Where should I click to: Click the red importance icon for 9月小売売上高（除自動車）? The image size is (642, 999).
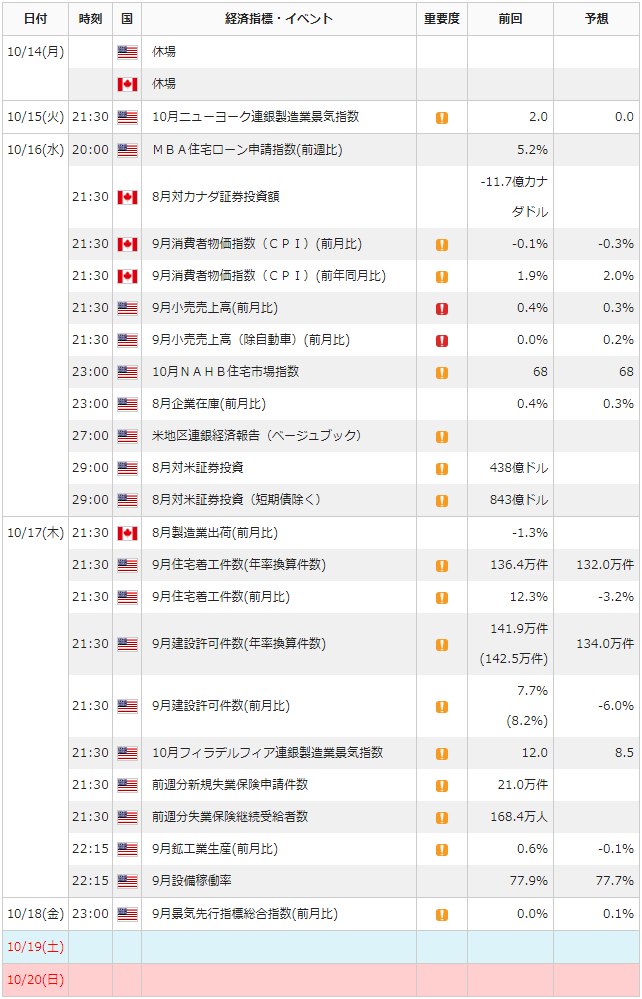click(x=442, y=340)
